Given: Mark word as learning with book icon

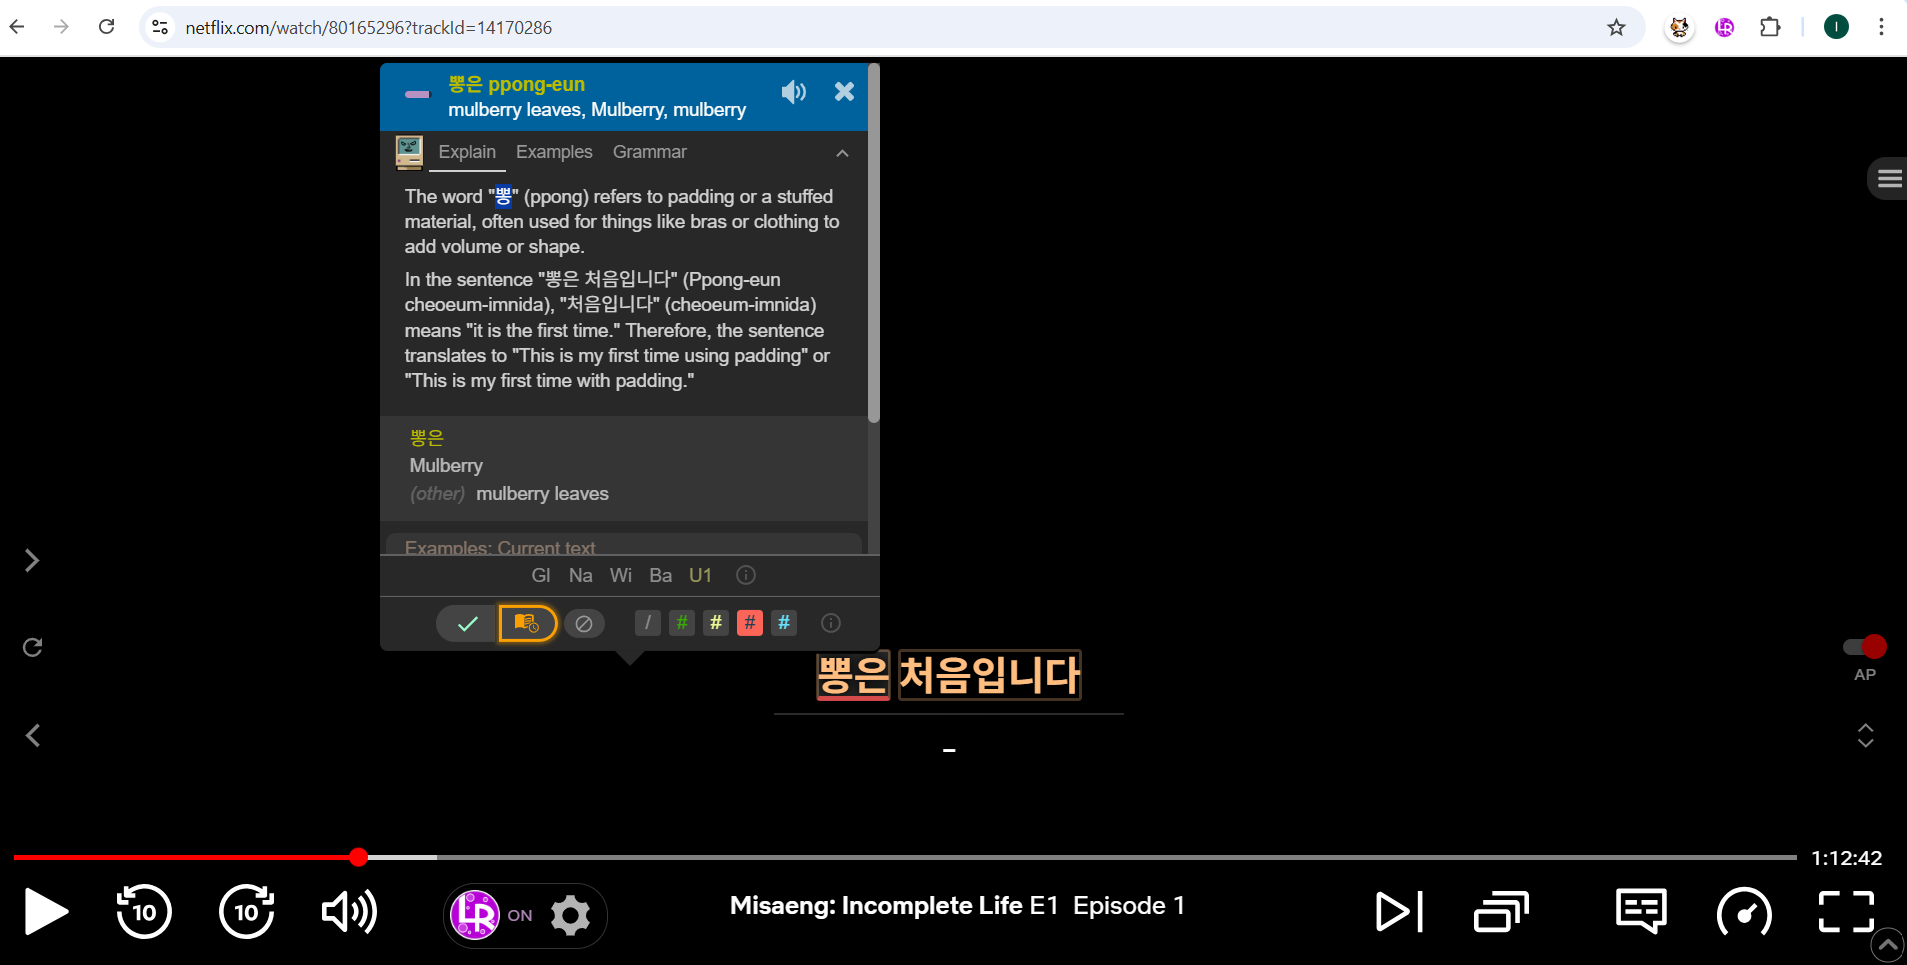Looking at the screenshot, I should tap(527, 624).
